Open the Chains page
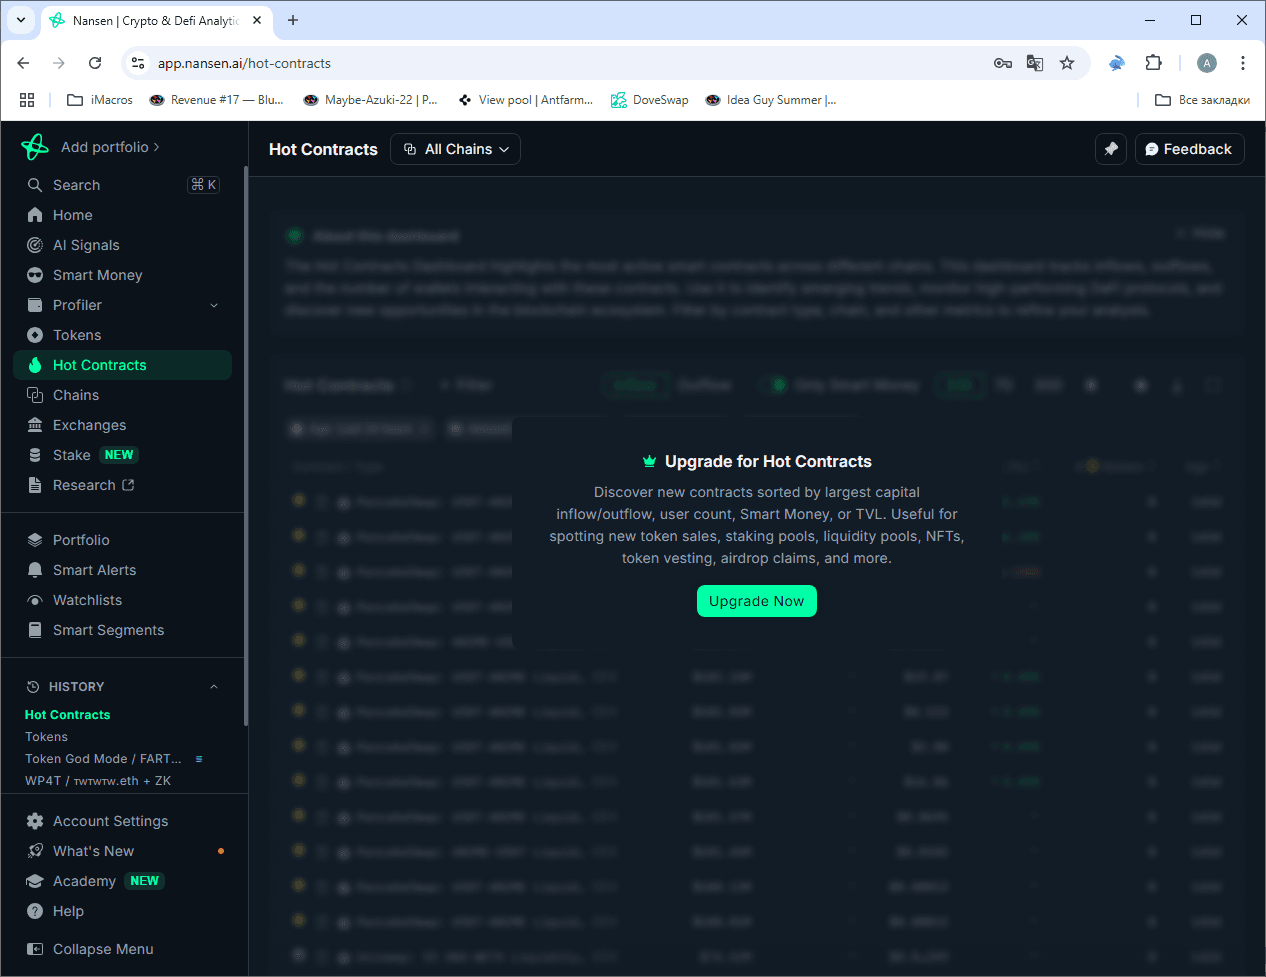 coord(123,395)
